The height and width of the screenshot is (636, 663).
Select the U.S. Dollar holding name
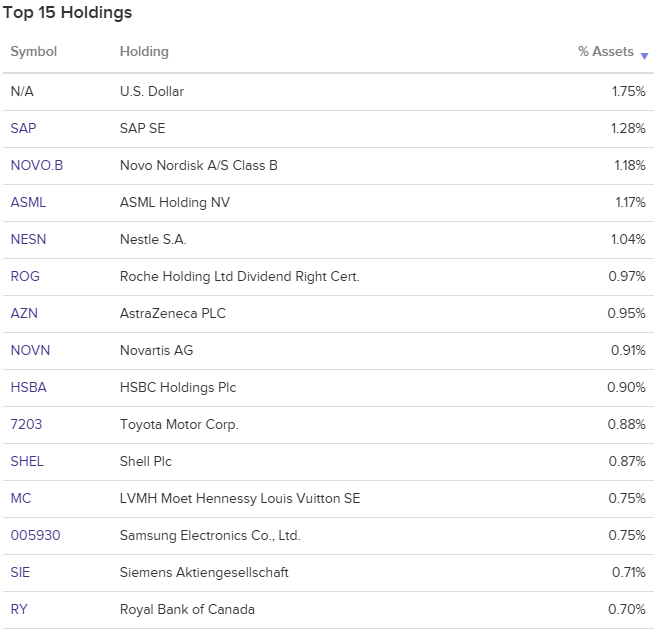click(x=152, y=91)
